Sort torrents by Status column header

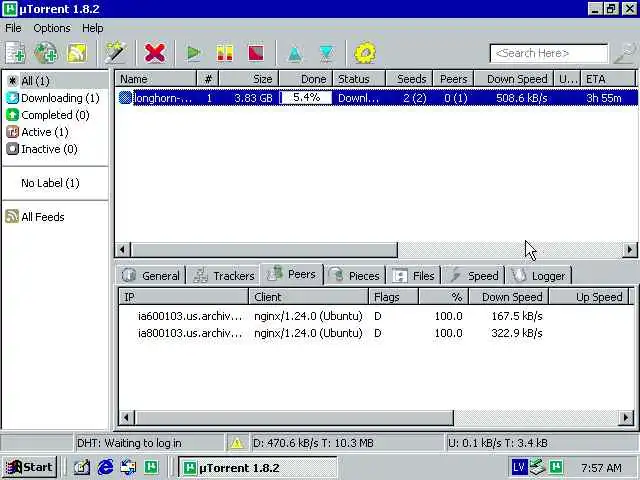tap(359, 79)
